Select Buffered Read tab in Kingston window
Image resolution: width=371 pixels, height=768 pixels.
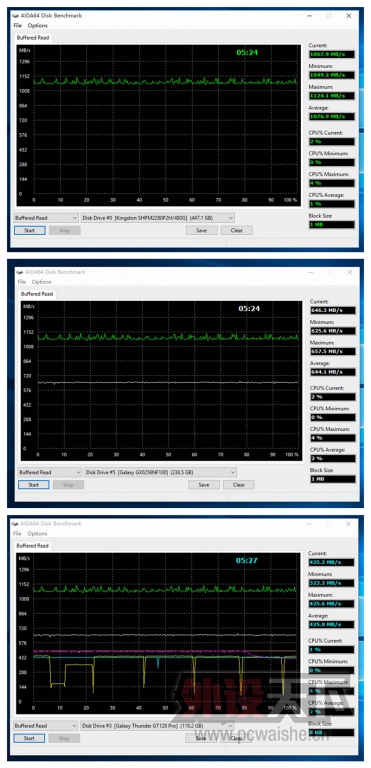[32, 37]
